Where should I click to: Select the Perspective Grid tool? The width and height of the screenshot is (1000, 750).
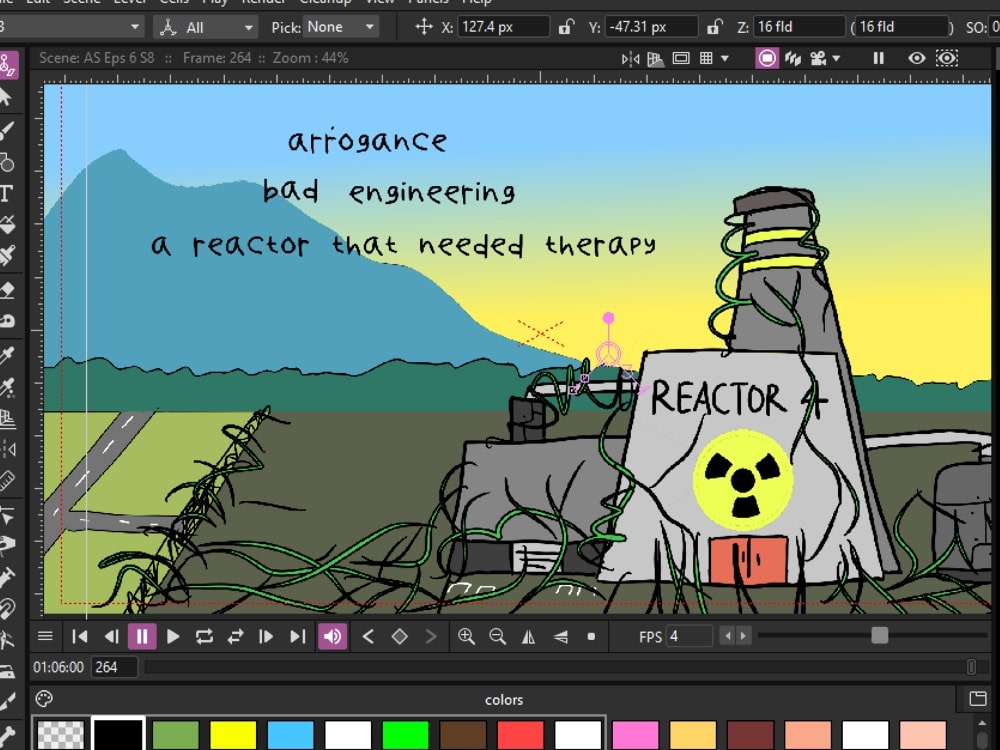pos(6,418)
